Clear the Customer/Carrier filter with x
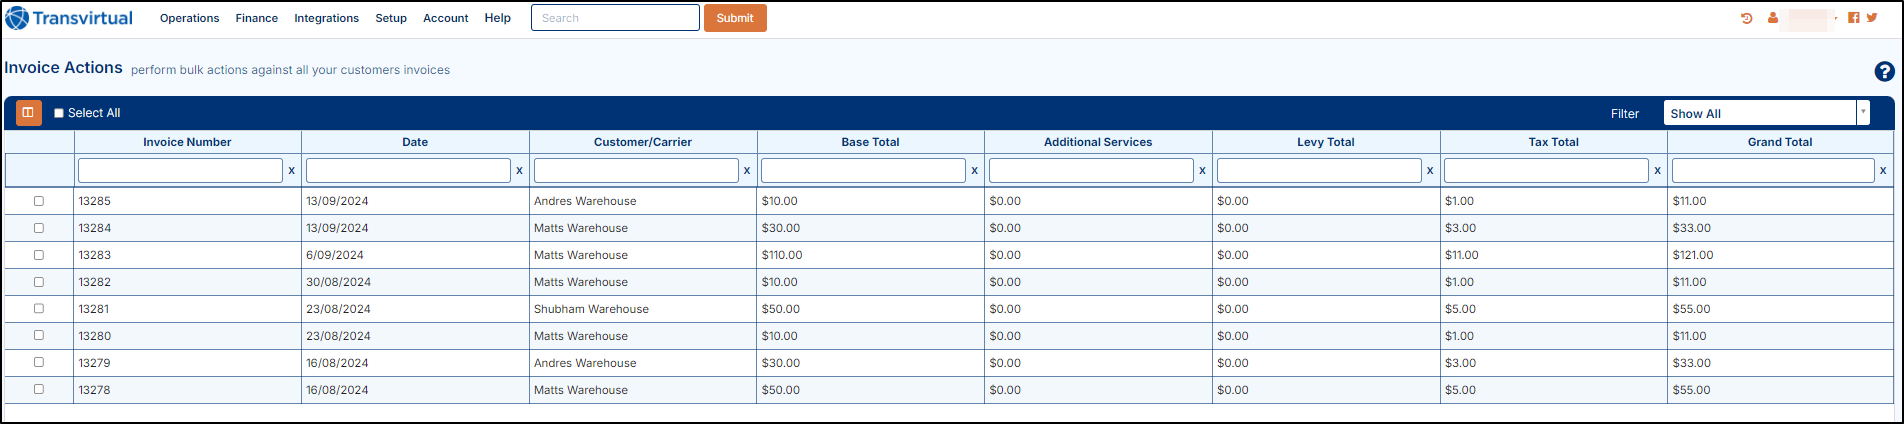This screenshot has width=1904, height=424. pyautogui.click(x=747, y=171)
